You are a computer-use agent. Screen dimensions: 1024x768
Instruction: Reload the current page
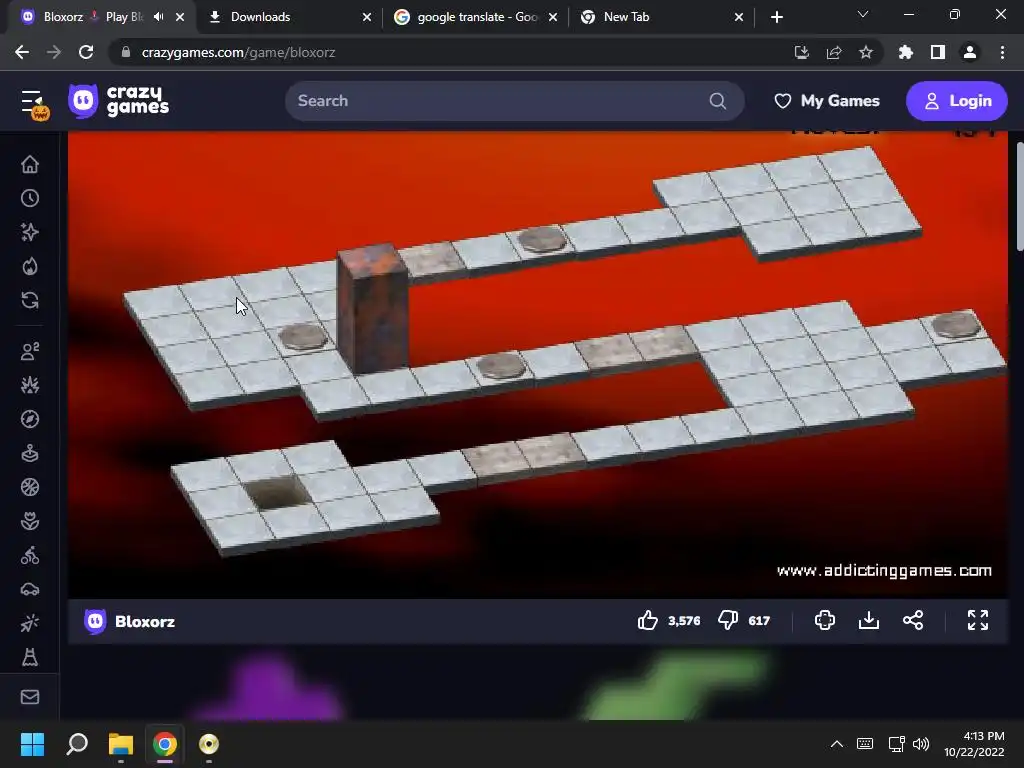tap(86, 52)
